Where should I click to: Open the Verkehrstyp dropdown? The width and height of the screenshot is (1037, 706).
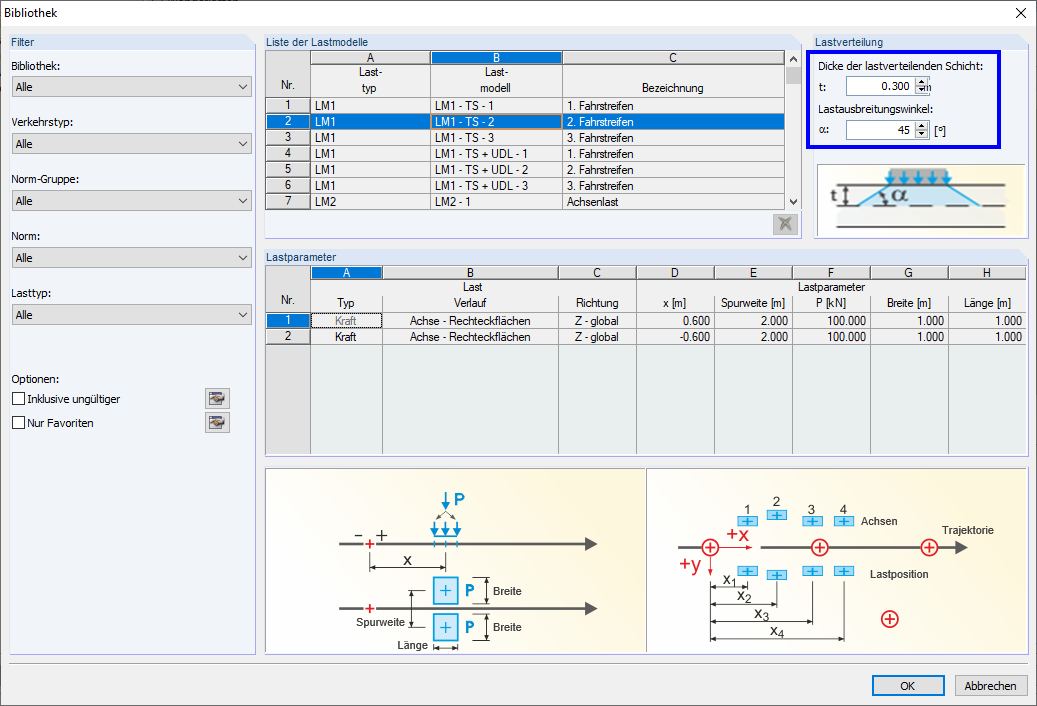coord(132,143)
